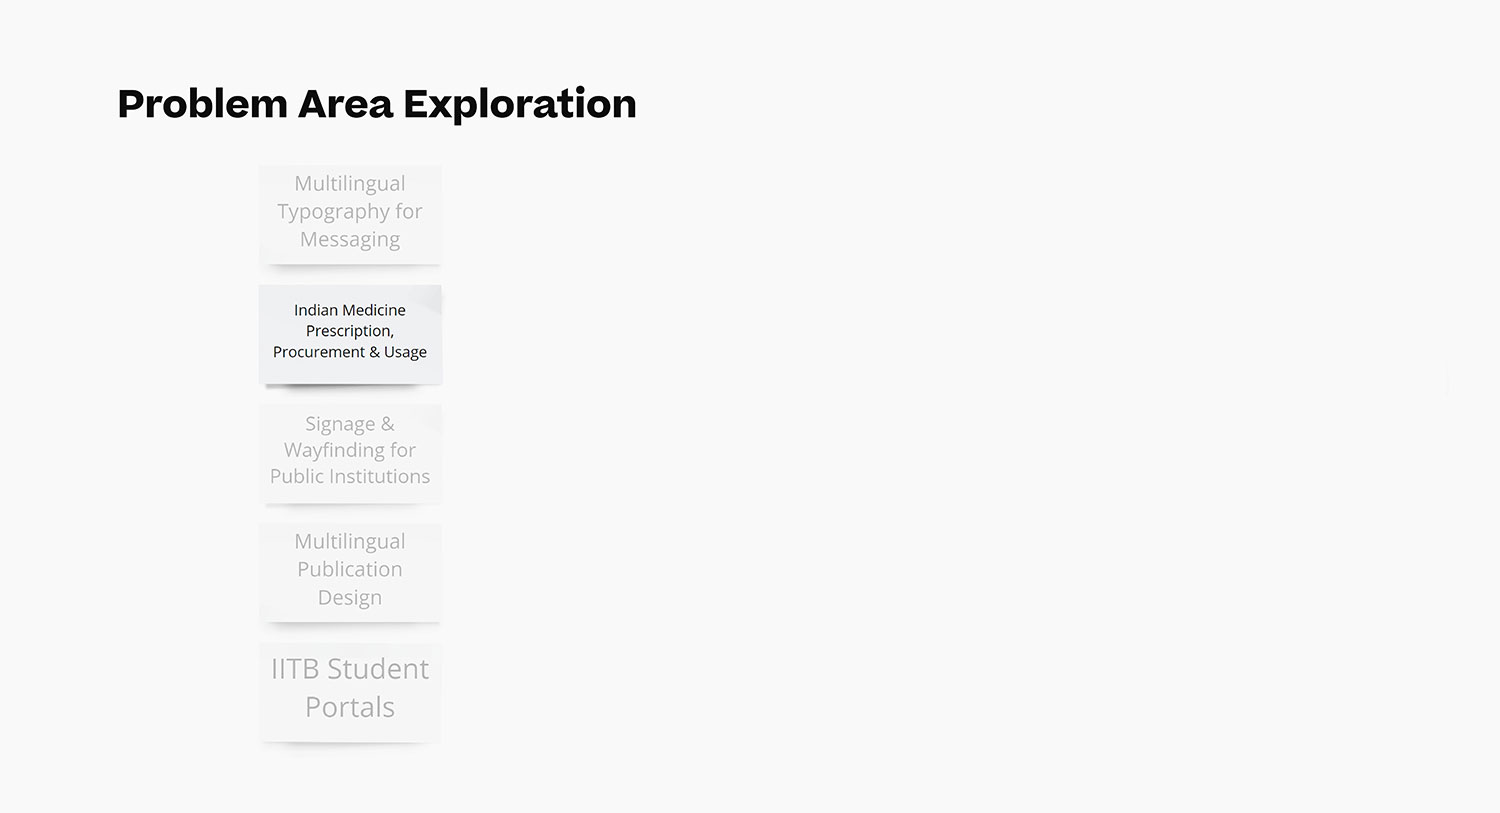
Task: Choose the card mentioning Publication
Action: click(x=350, y=570)
